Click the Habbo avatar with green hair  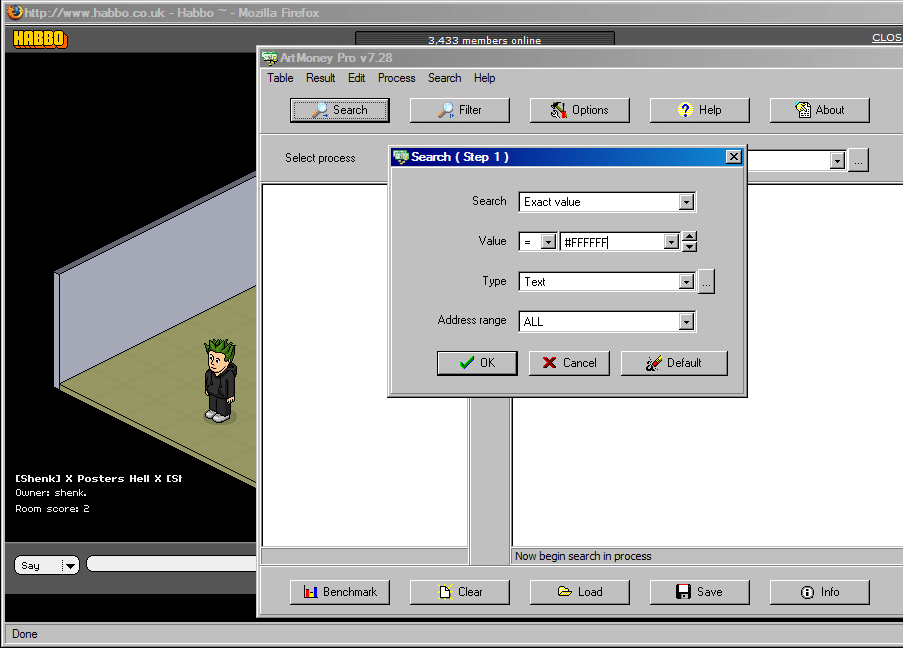point(220,381)
